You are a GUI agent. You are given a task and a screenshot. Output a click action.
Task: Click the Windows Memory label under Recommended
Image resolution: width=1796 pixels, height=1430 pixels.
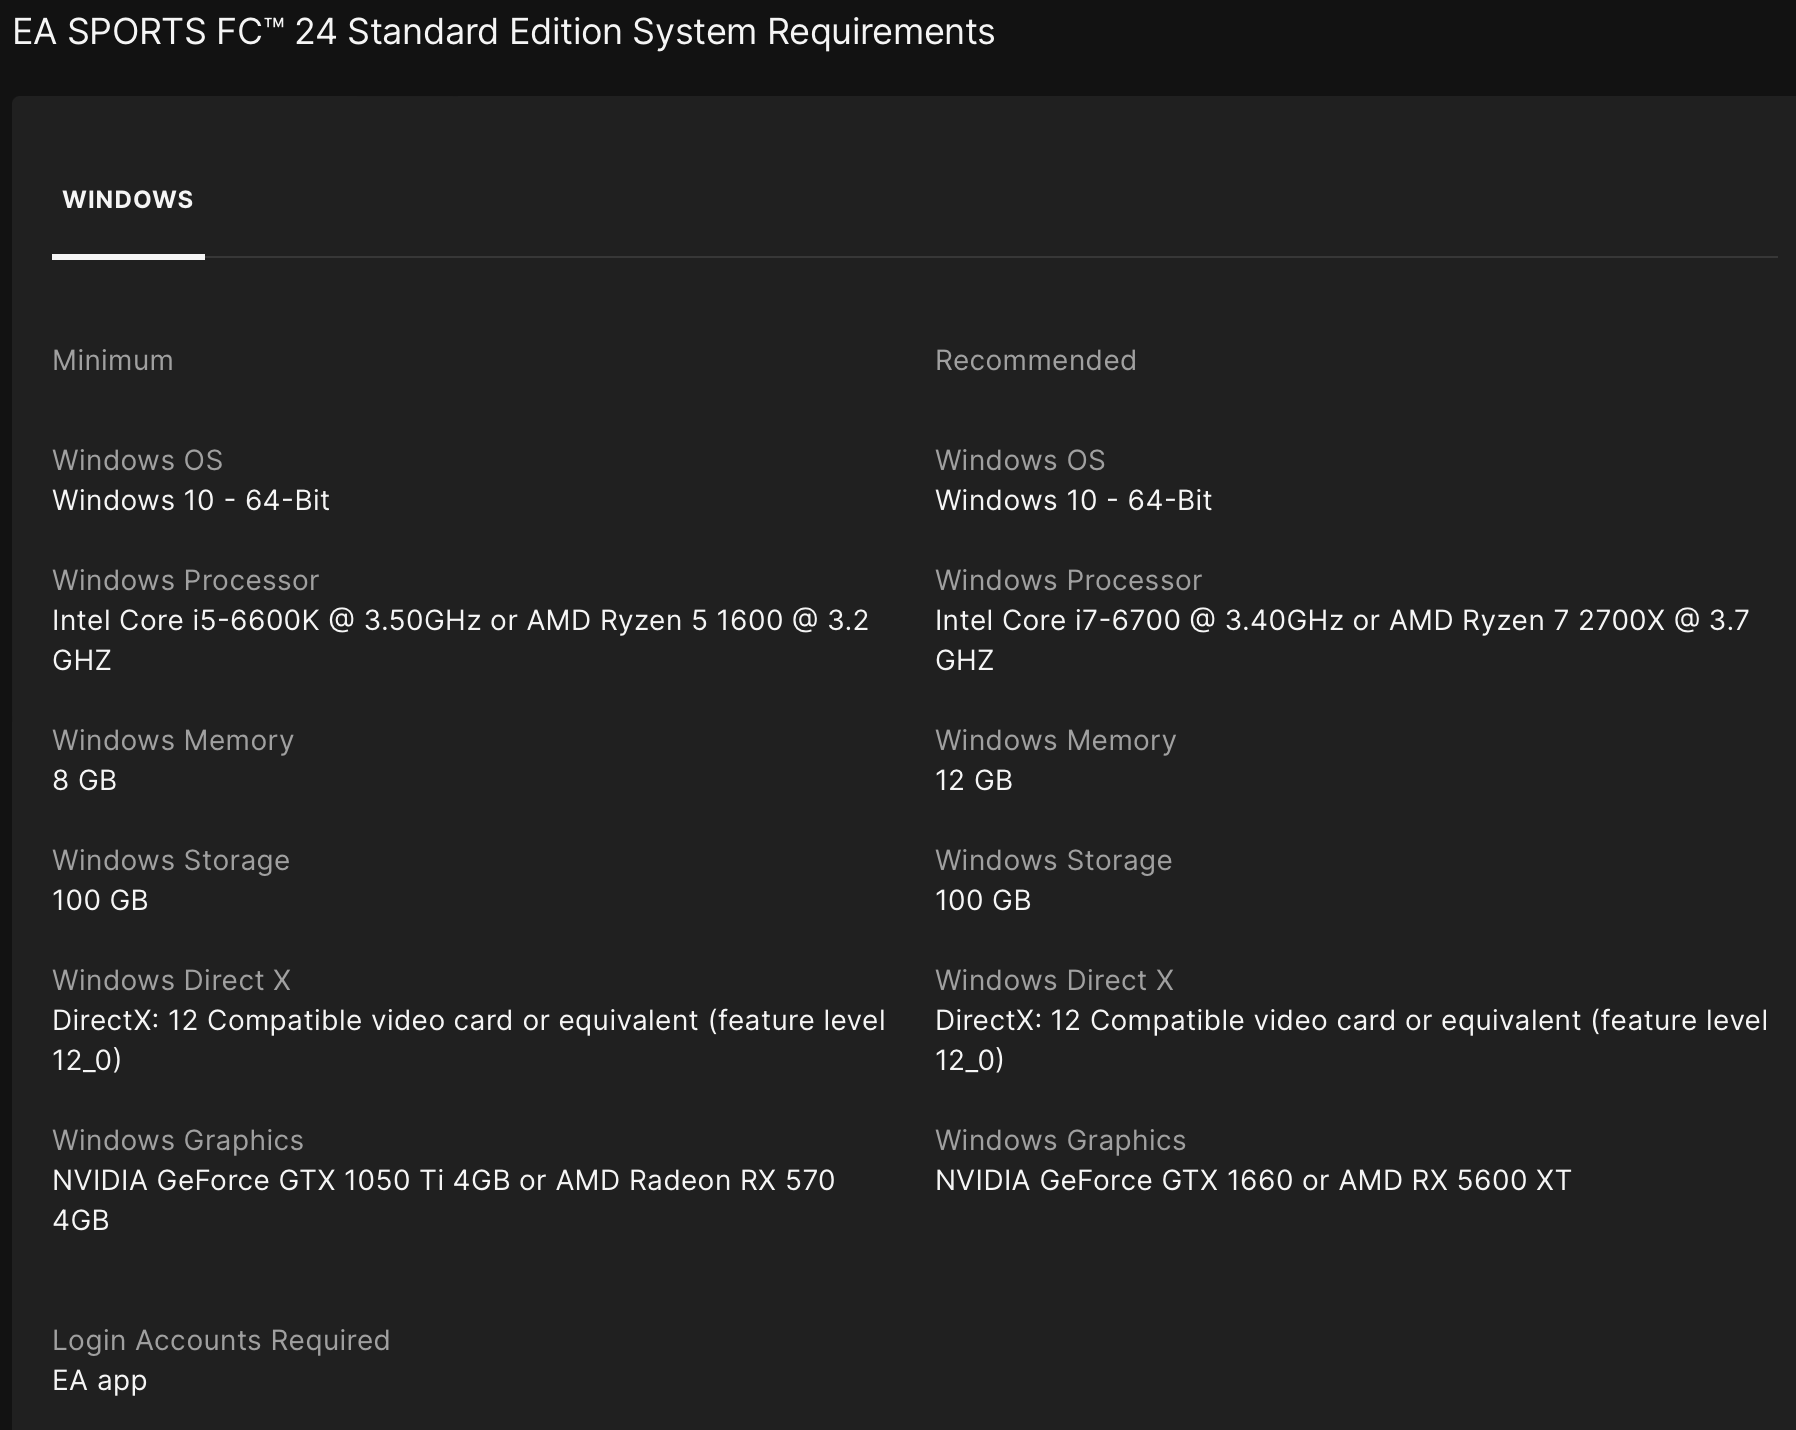pos(1055,740)
